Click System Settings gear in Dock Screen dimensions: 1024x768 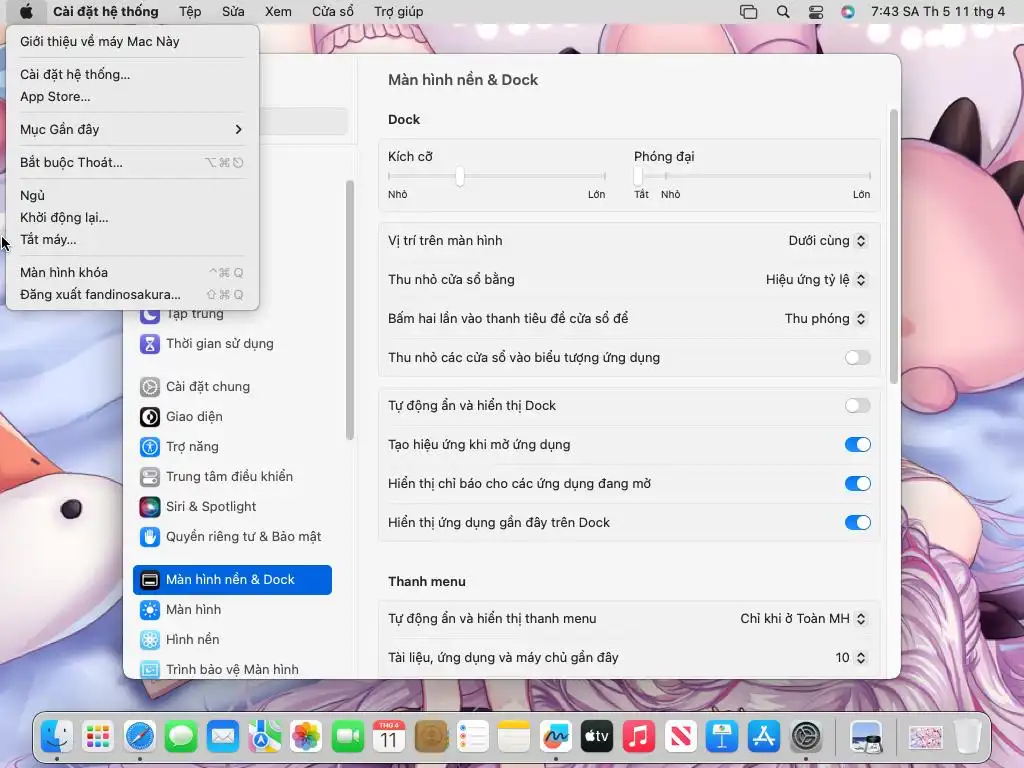click(x=805, y=737)
